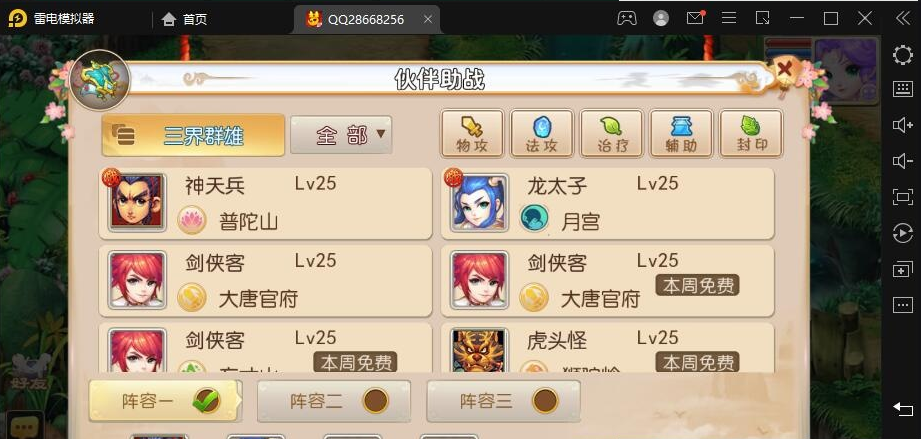Select the 治疗 healing filter
The image size is (921, 439).
click(611, 134)
